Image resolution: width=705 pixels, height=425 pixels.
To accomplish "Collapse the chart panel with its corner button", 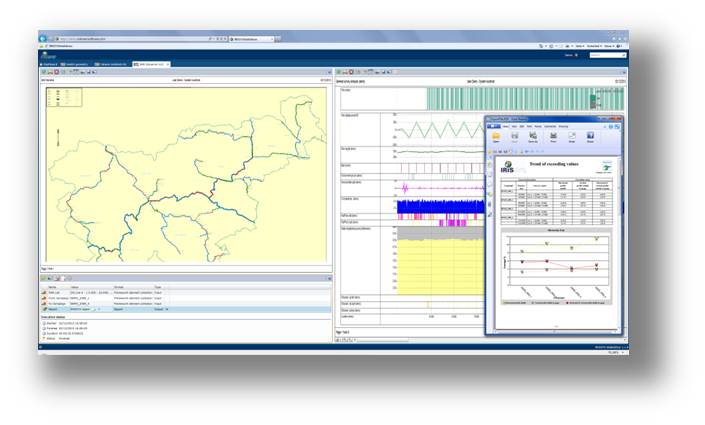I will [x=624, y=72].
